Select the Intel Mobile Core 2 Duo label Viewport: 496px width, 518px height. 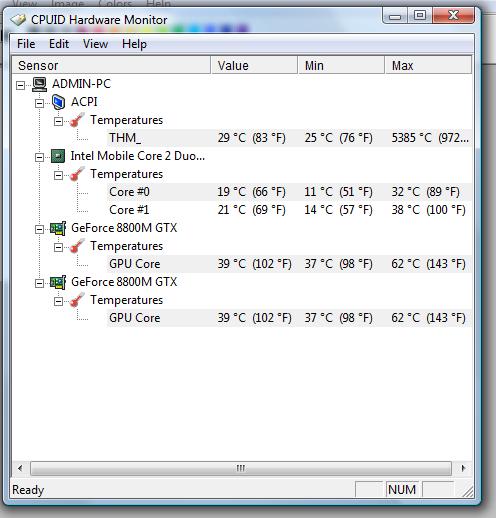pos(138,156)
